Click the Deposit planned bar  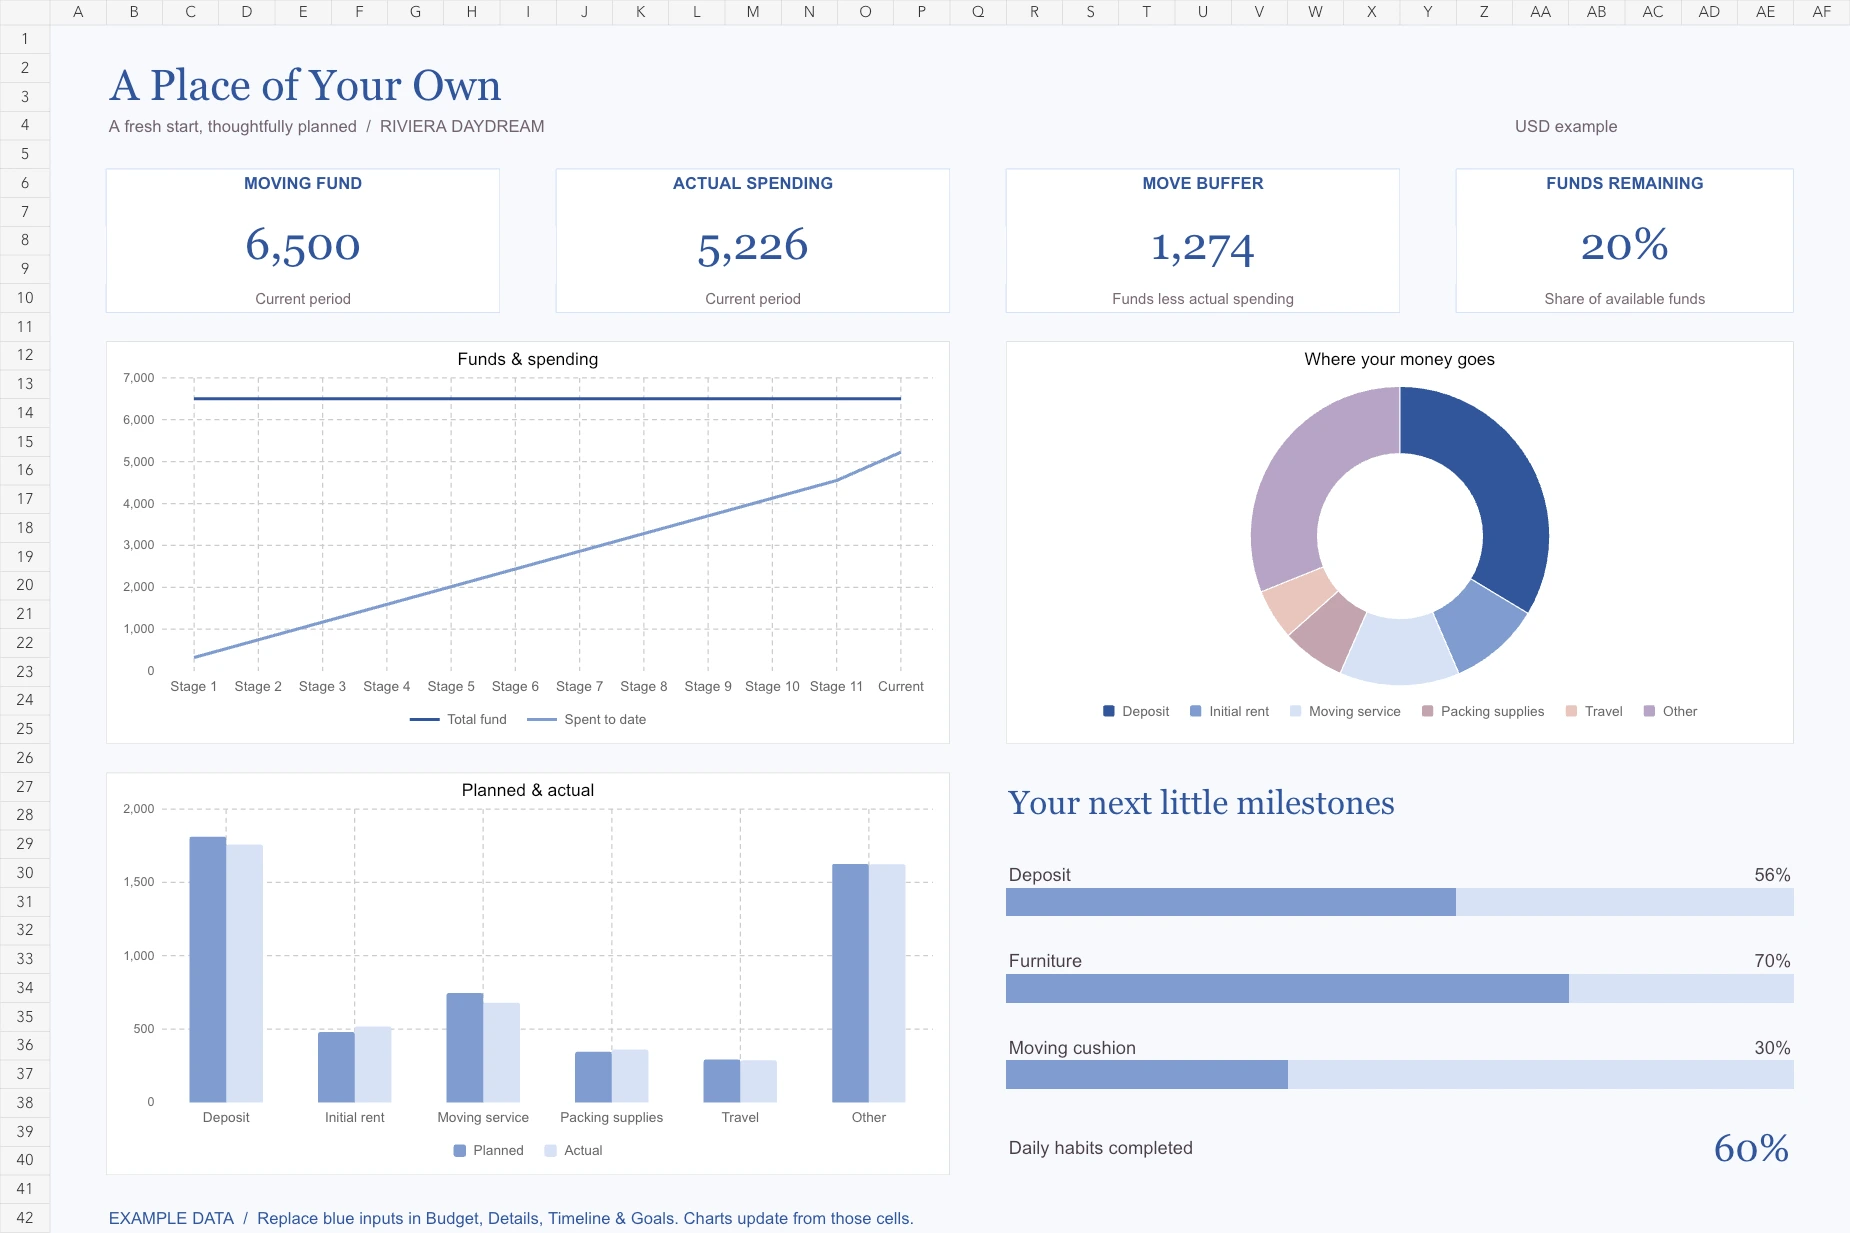208,969
